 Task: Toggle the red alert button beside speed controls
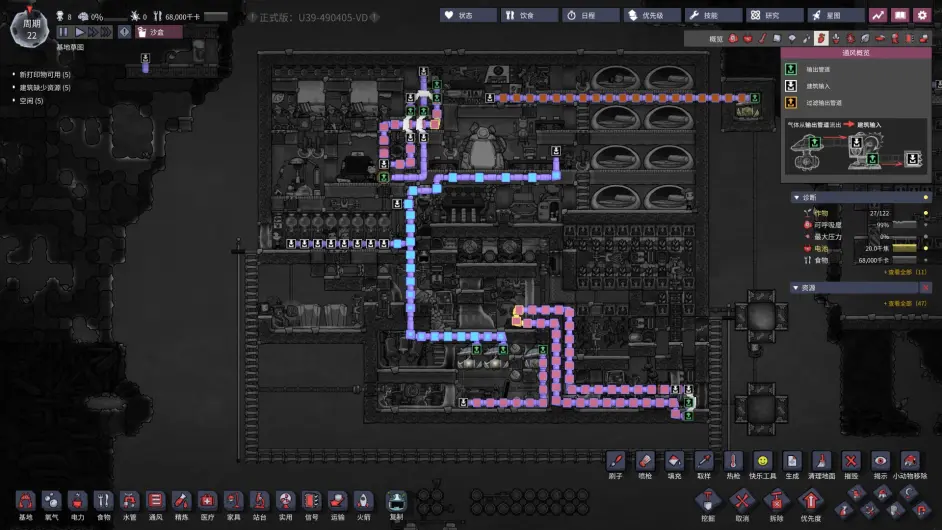coord(124,32)
